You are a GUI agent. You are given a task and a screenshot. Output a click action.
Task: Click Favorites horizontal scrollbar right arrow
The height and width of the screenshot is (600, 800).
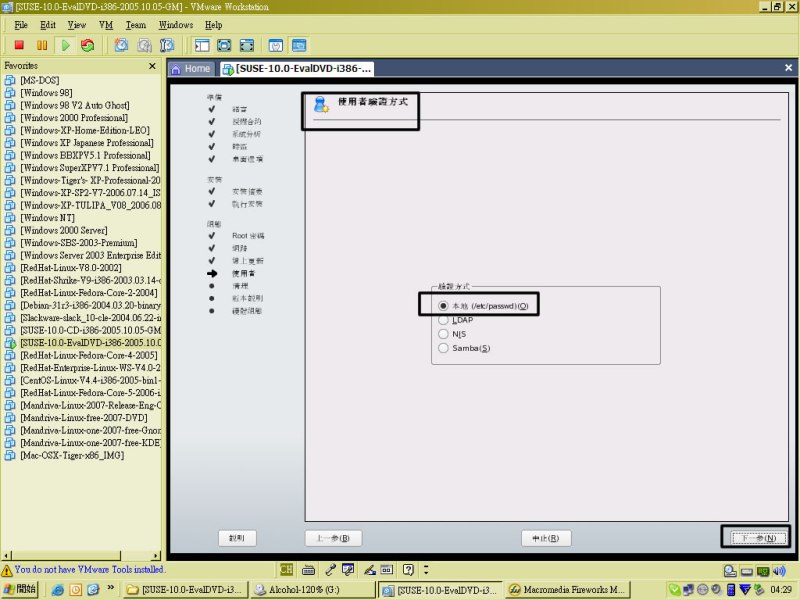156,555
